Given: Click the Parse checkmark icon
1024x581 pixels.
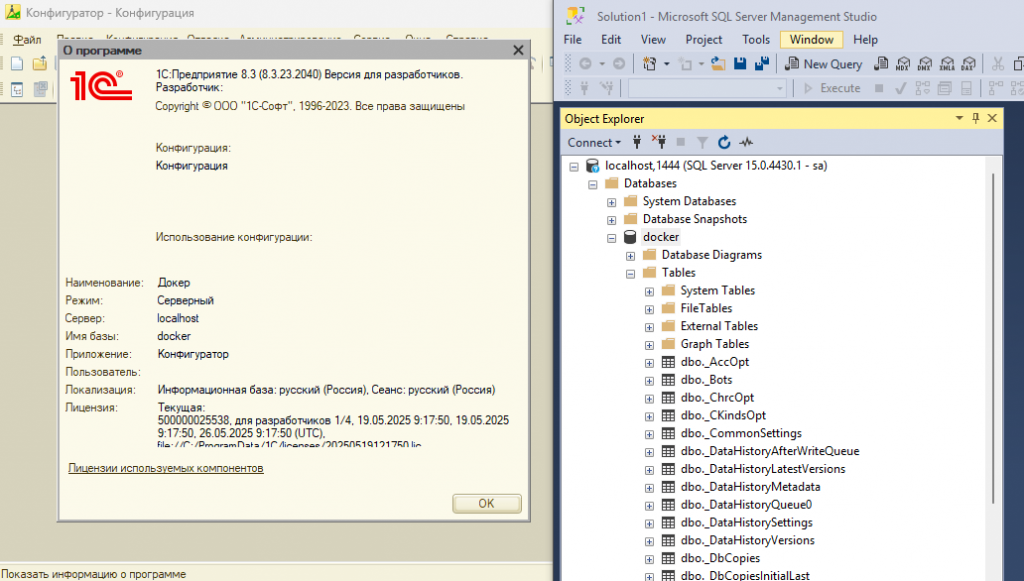Looking at the screenshot, I should tap(901, 88).
